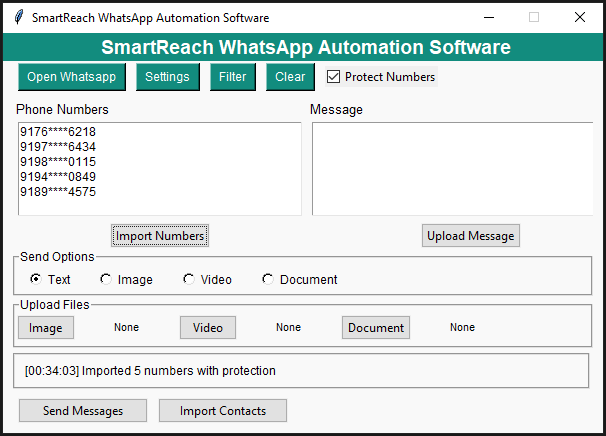606x436 pixels.
Task: Clear the entered data with Clear
Action: [290, 77]
